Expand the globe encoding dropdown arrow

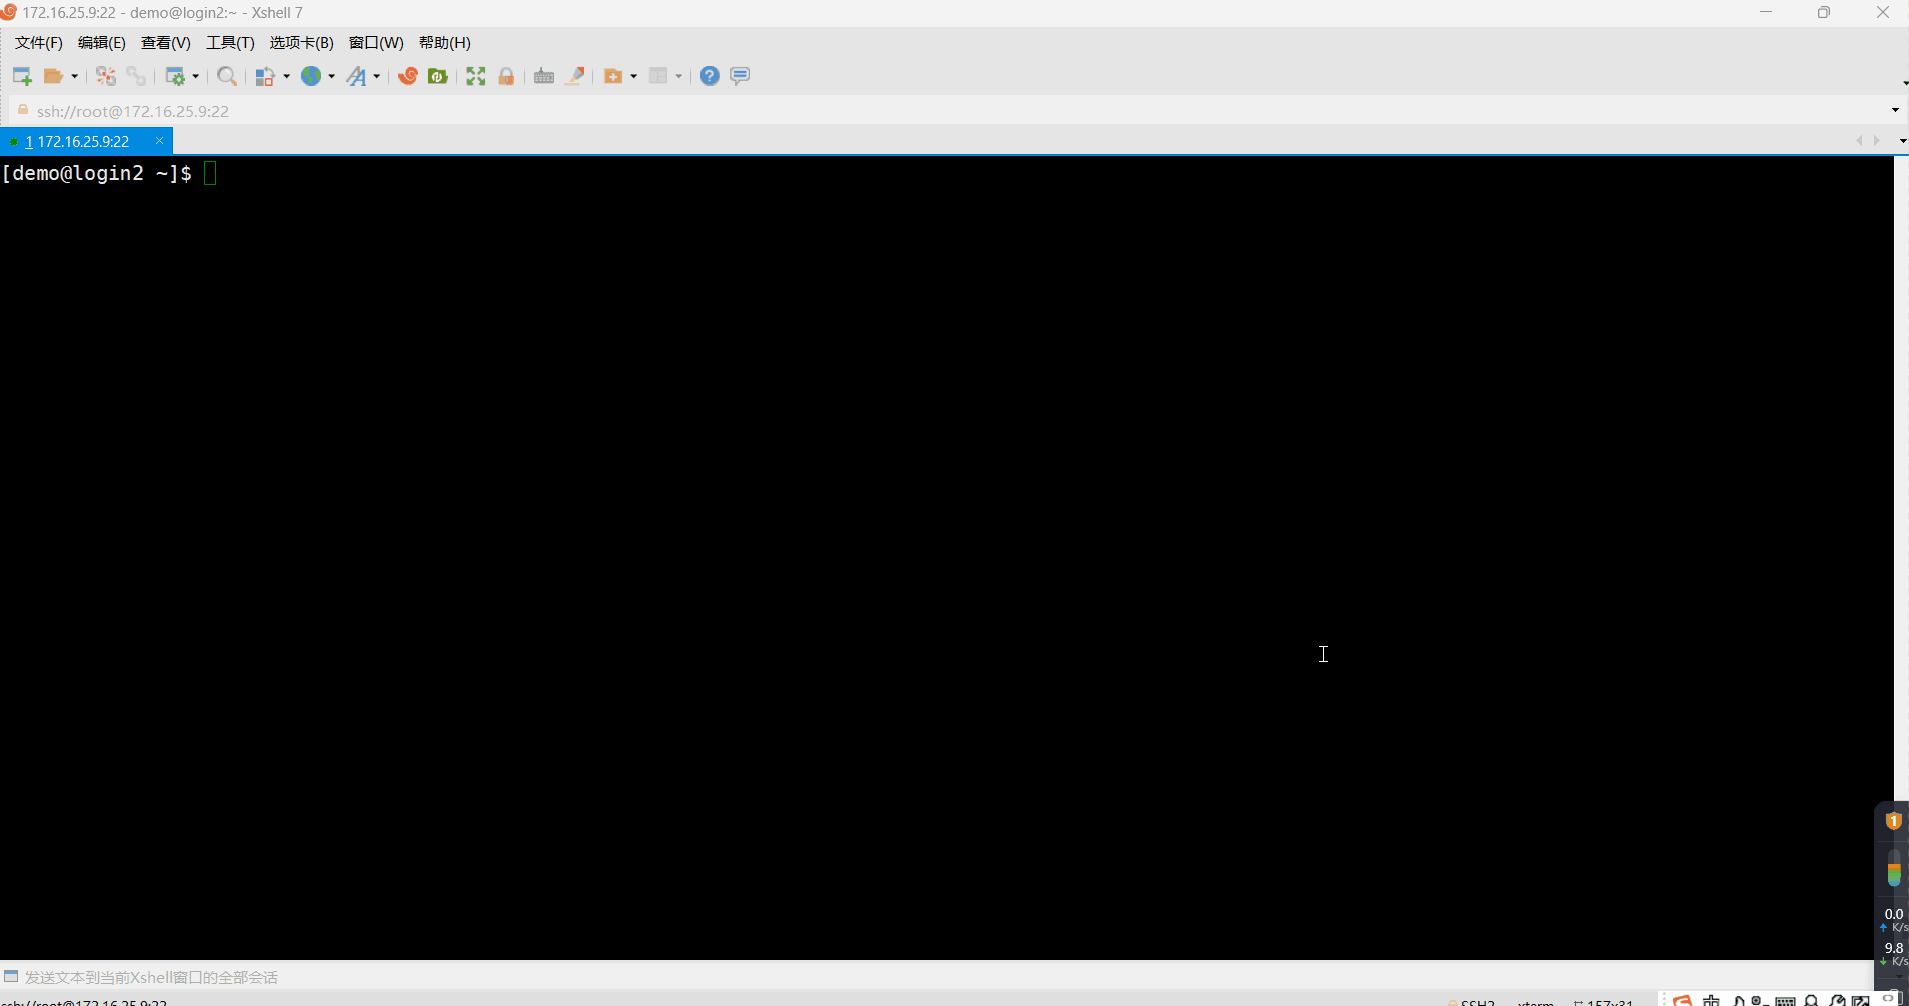pyautogui.click(x=332, y=76)
